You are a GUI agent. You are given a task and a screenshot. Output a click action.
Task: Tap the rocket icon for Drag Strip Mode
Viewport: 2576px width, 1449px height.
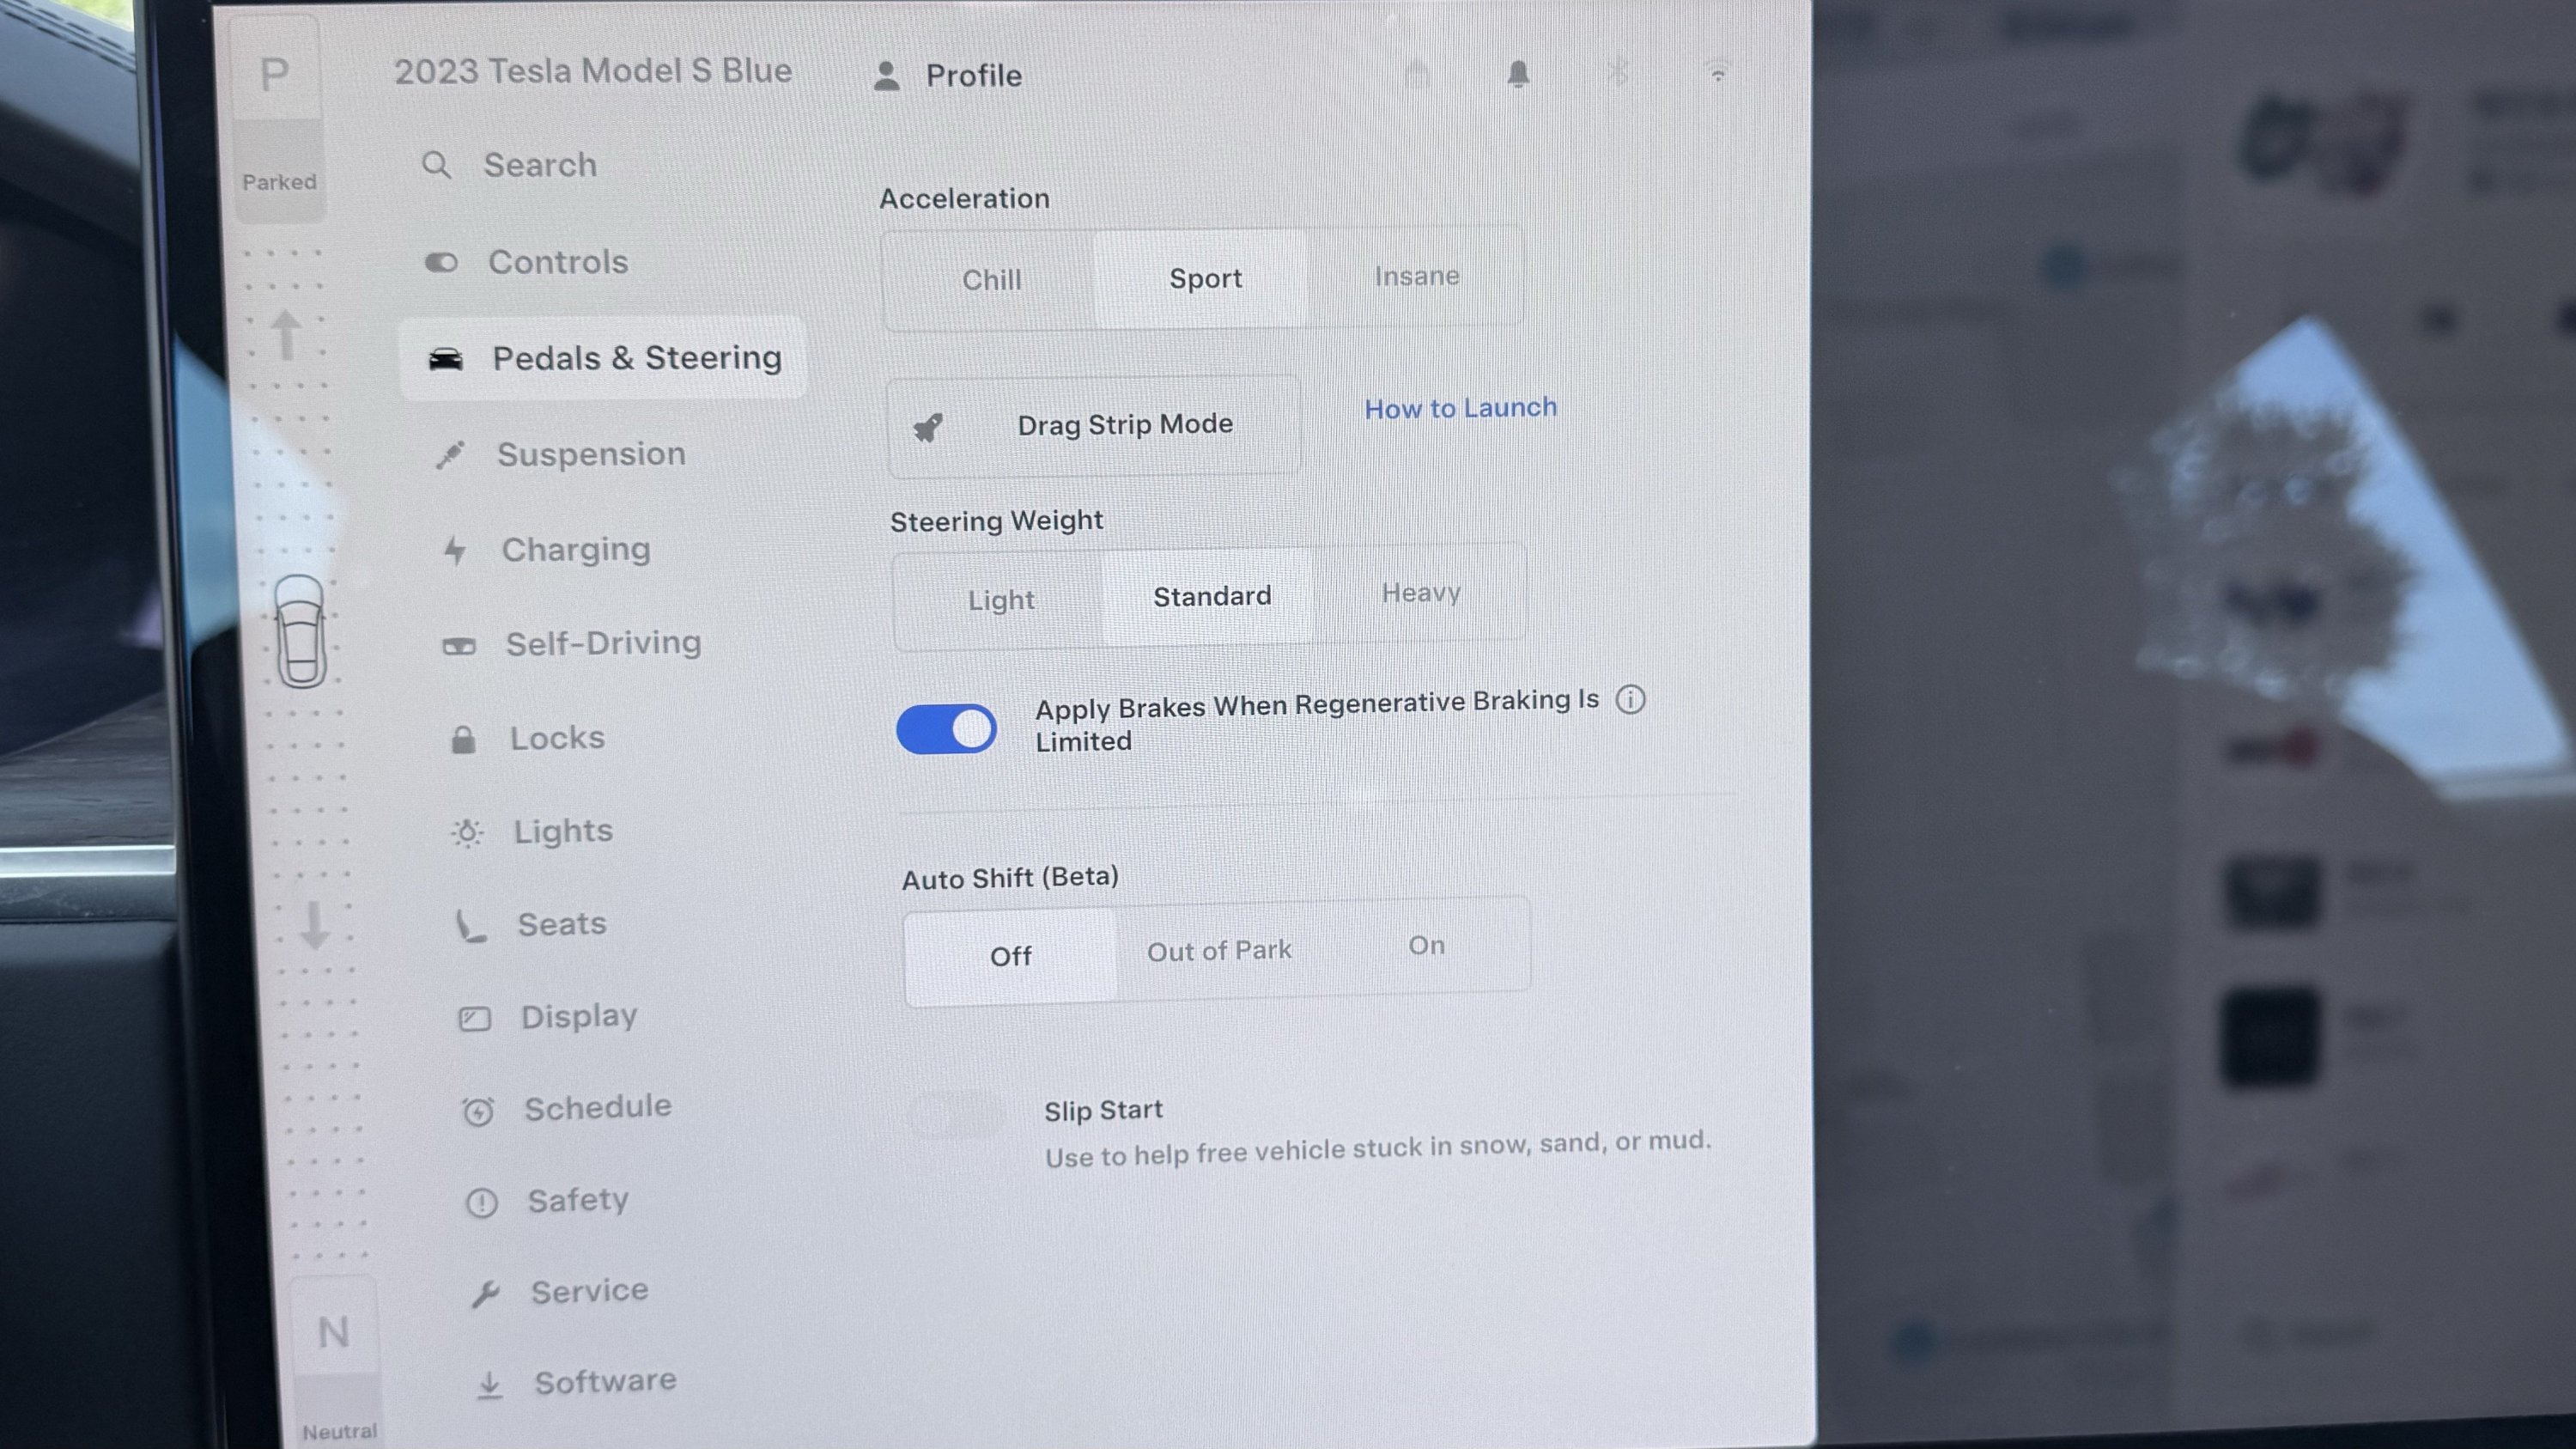click(x=928, y=428)
